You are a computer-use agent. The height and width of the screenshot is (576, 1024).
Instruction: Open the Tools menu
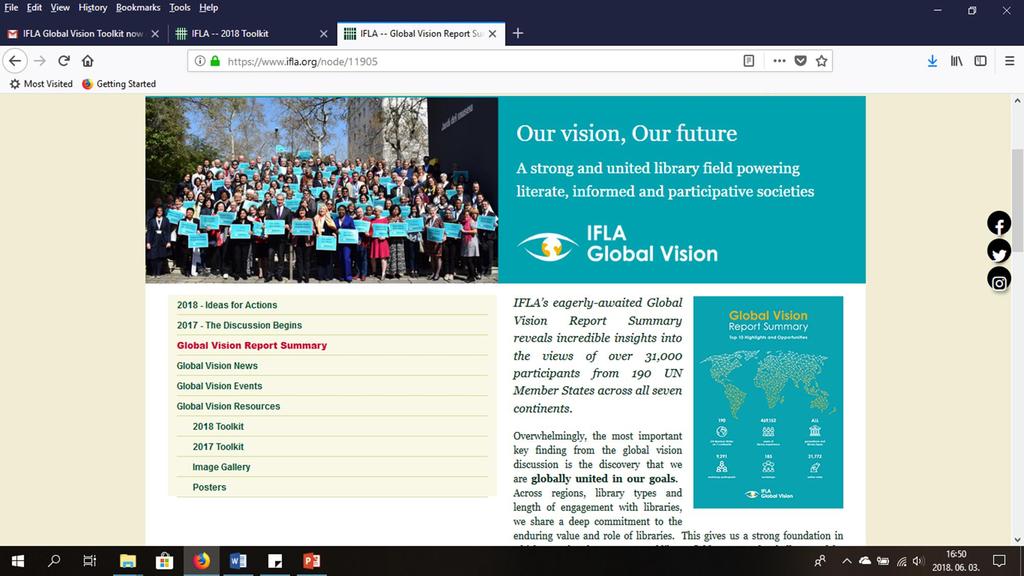pyautogui.click(x=180, y=8)
